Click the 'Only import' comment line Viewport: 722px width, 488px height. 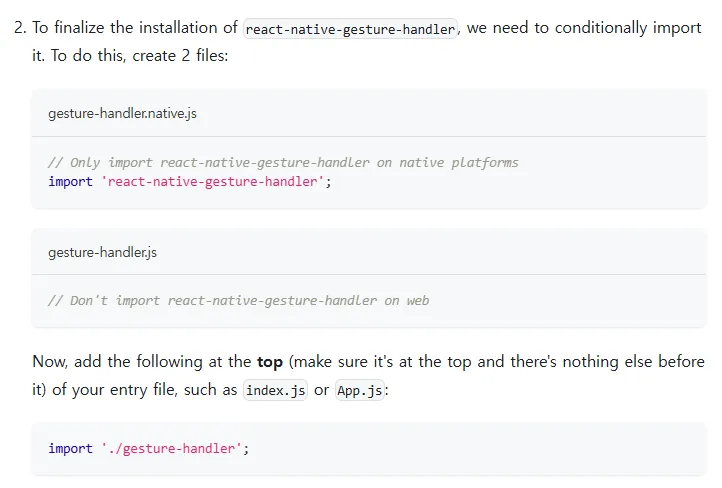(x=283, y=163)
